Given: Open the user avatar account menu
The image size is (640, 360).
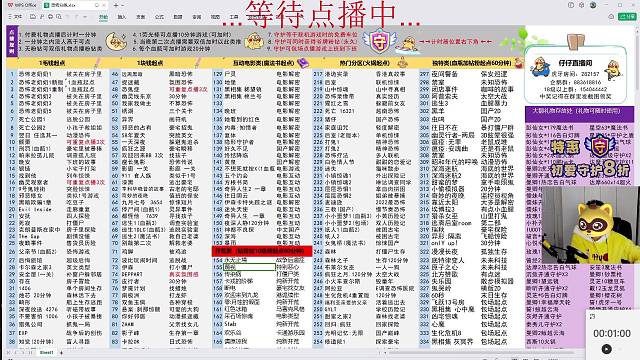Looking at the screenshot, I should [x=593, y=5].
